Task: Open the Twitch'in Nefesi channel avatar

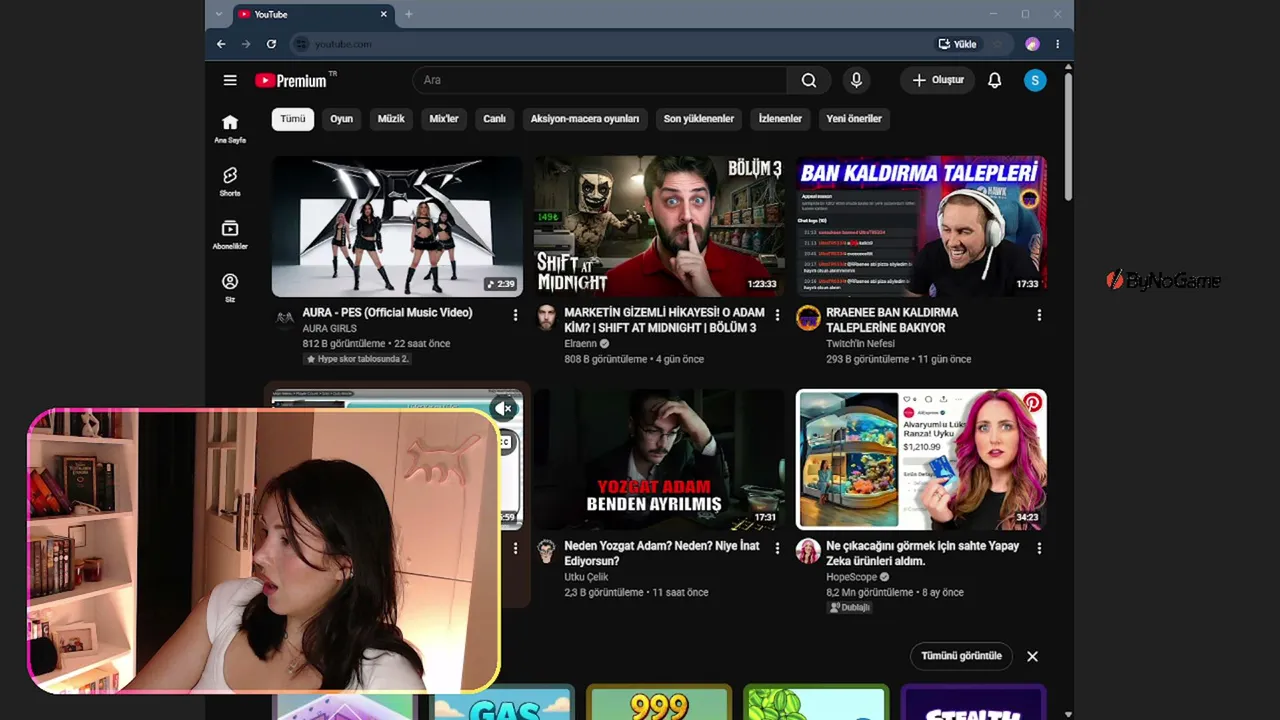Action: pyautogui.click(x=808, y=318)
